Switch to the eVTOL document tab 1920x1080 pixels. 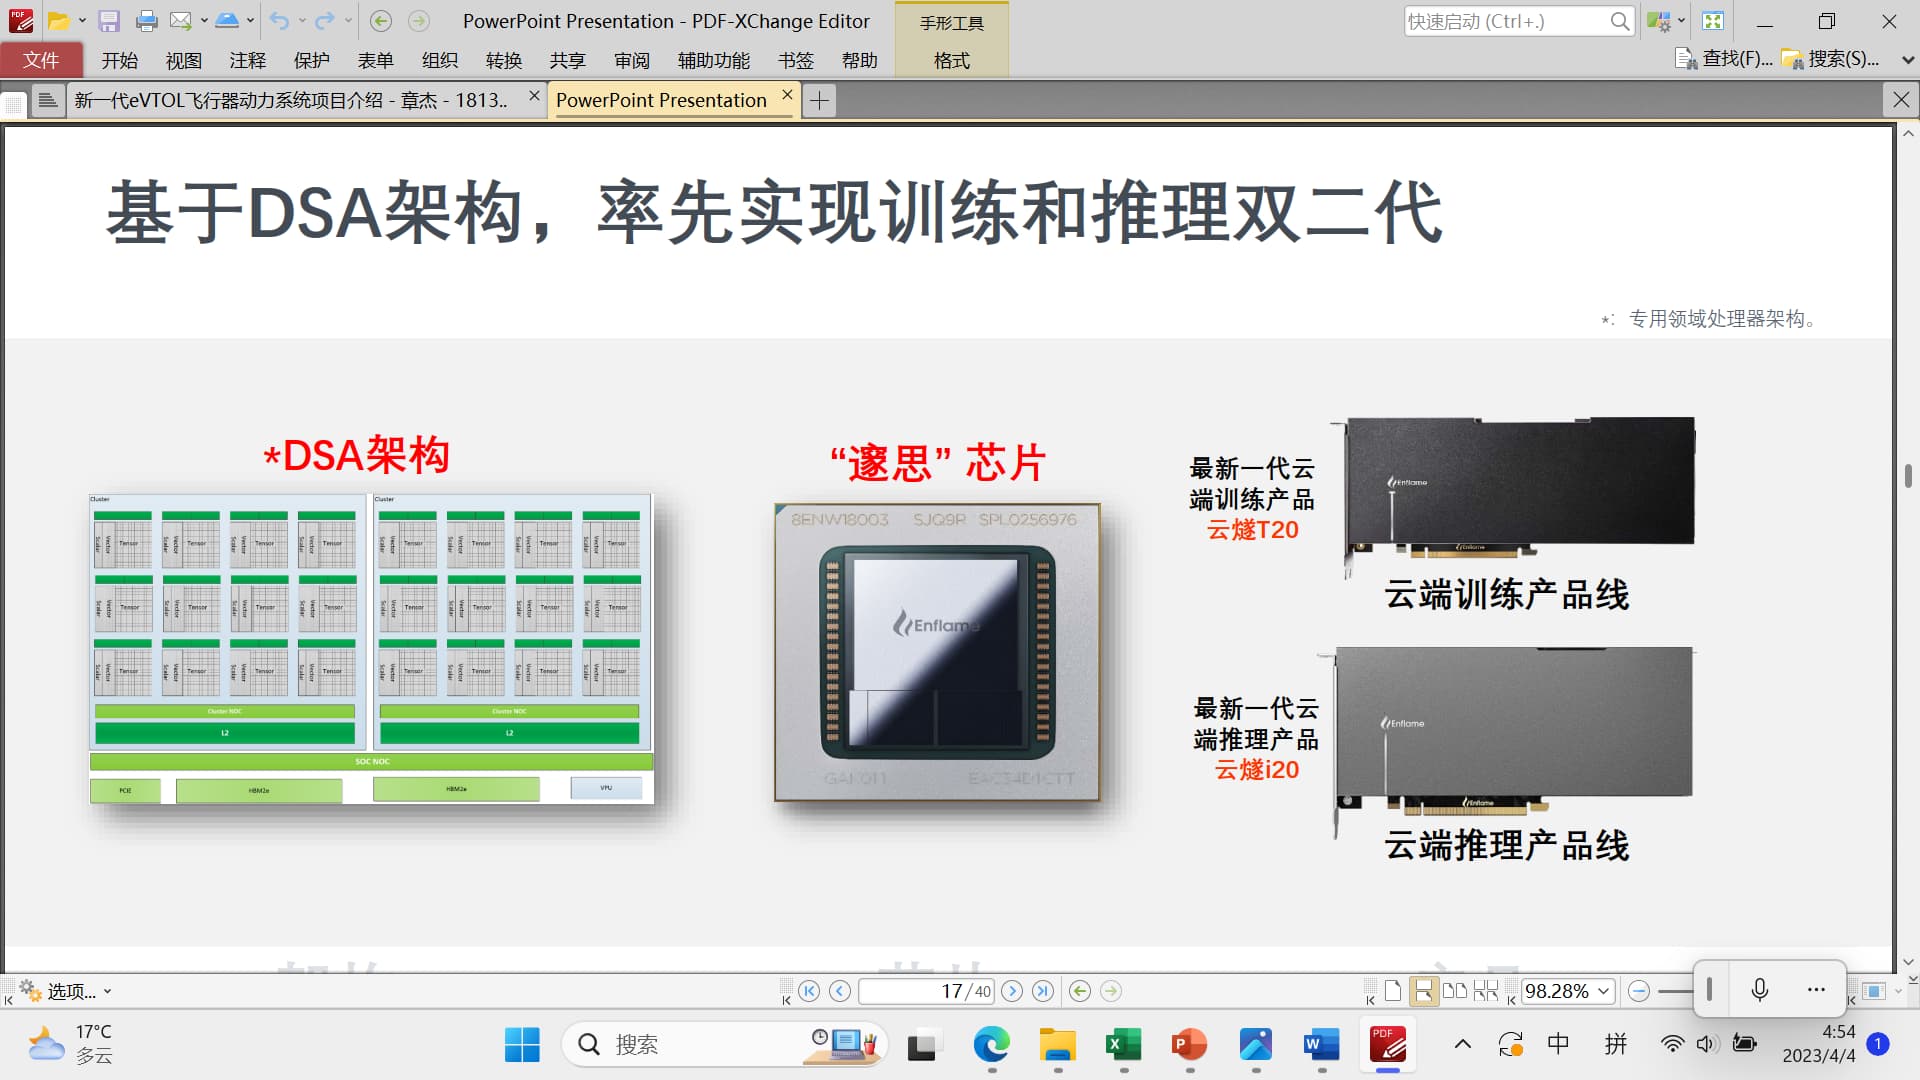291,100
